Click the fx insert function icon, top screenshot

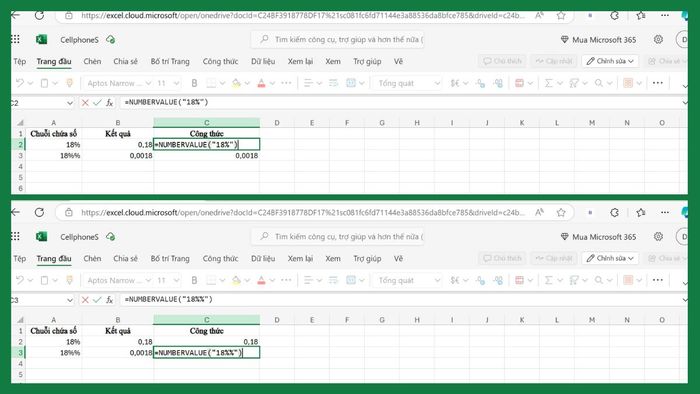pos(109,103)
